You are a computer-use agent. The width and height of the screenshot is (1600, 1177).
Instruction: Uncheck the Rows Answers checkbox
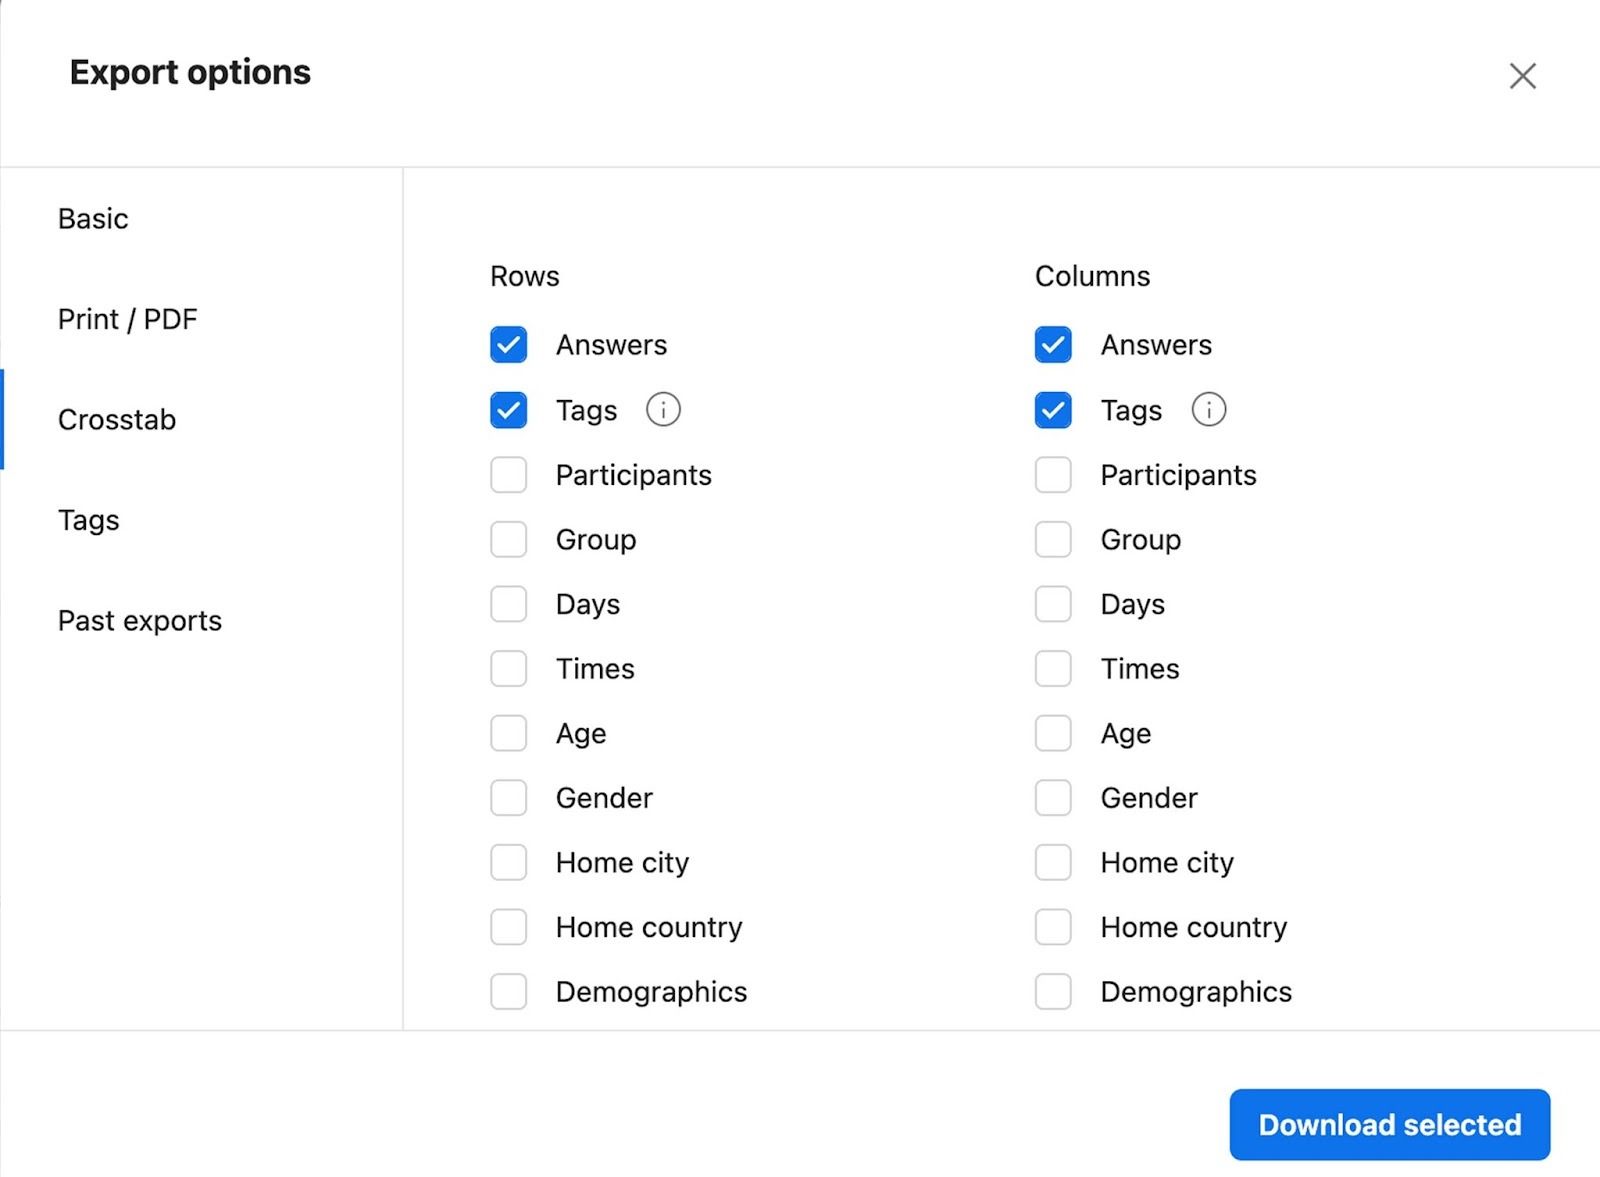click(508, 345)
